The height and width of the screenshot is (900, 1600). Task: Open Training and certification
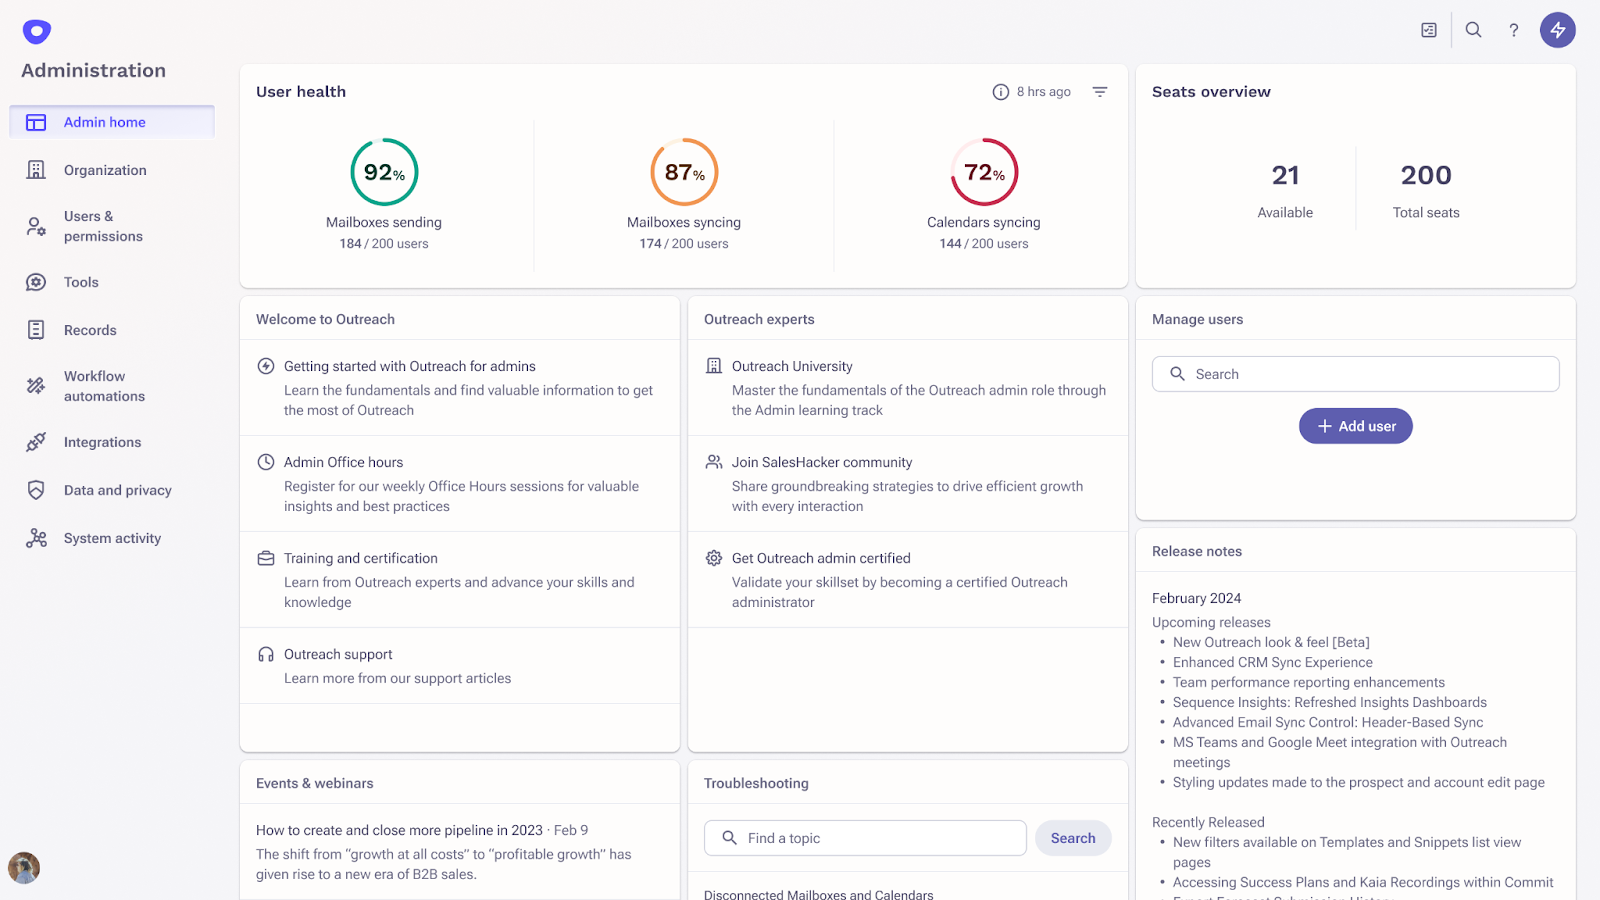361,558
